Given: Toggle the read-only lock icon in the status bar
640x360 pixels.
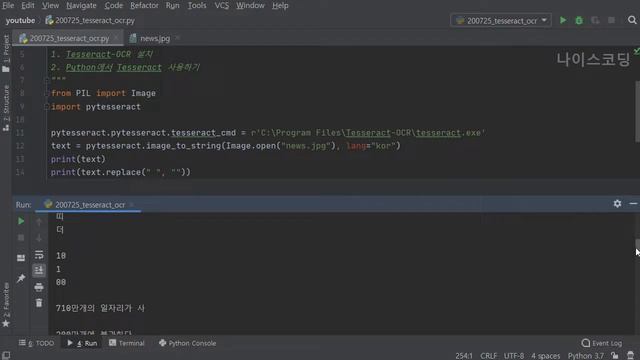Looking at the screenshot, I should 614,356.
